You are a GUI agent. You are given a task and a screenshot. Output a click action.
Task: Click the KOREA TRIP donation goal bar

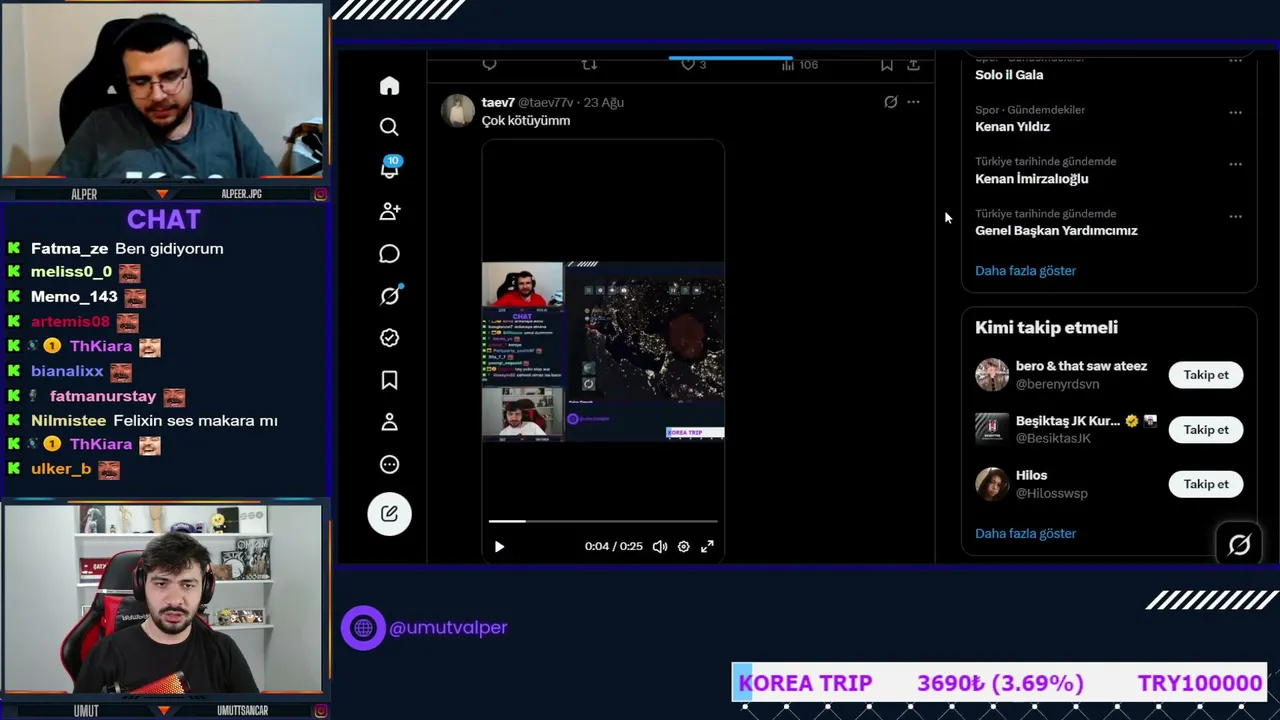coord(1000,683)
